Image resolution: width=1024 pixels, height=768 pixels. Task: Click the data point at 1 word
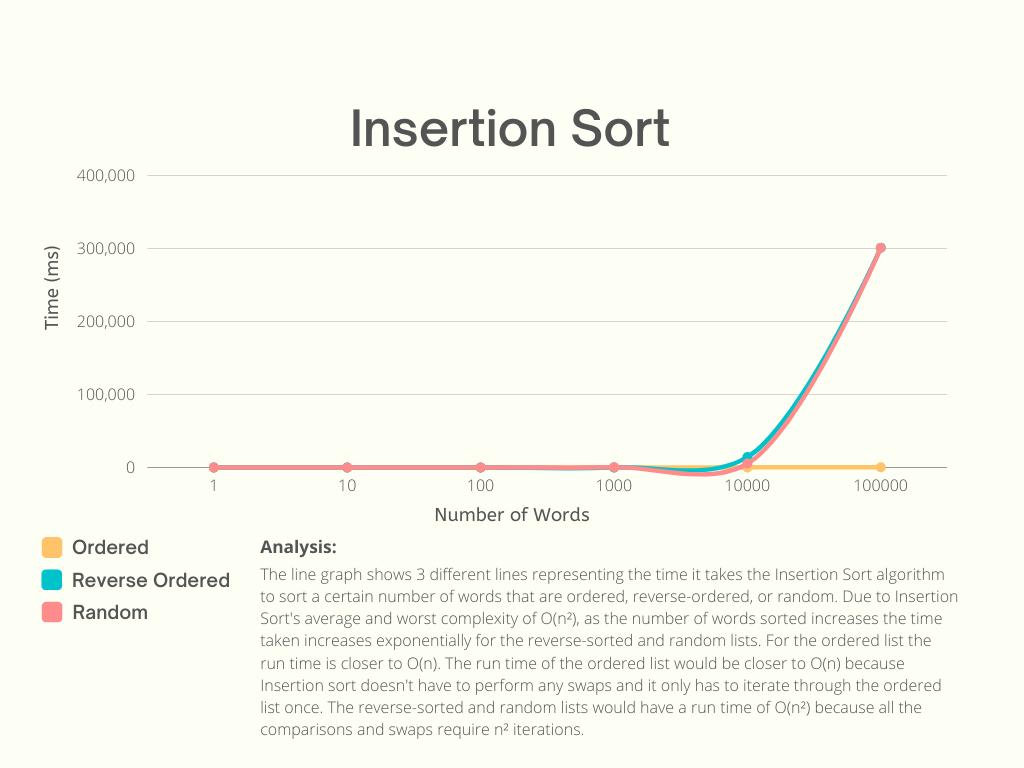[x=214, y=468]
